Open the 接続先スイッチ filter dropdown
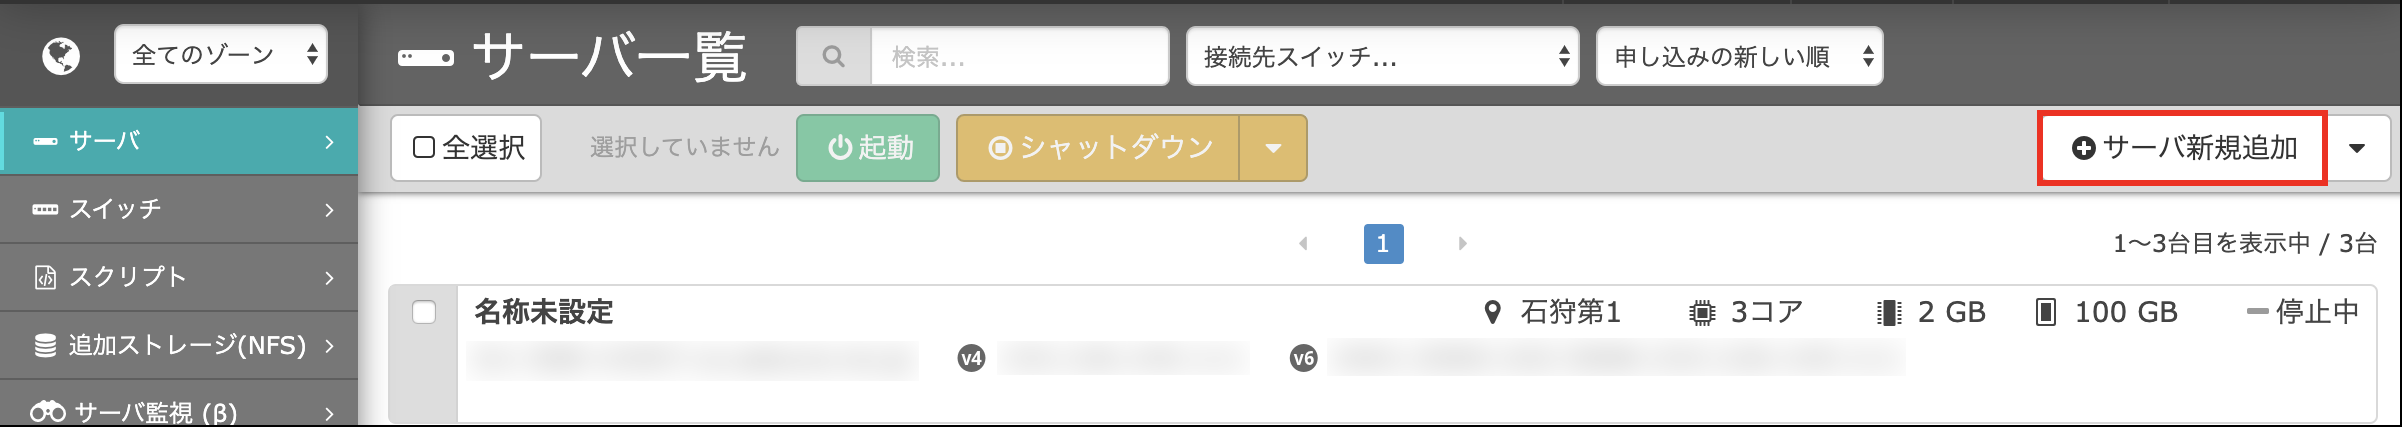 click(1382, 57)
